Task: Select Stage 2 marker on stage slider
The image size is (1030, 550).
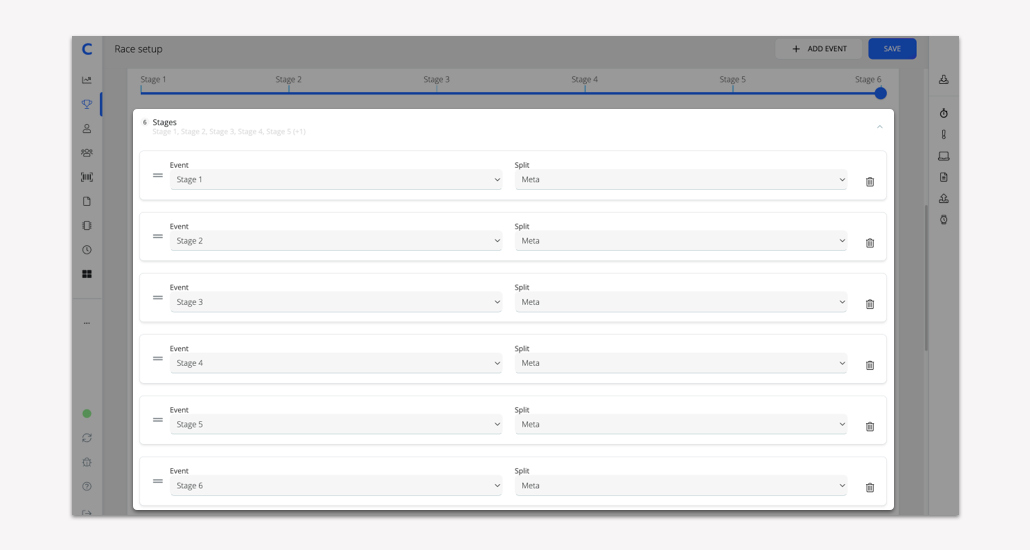Action: pos(288,80)
